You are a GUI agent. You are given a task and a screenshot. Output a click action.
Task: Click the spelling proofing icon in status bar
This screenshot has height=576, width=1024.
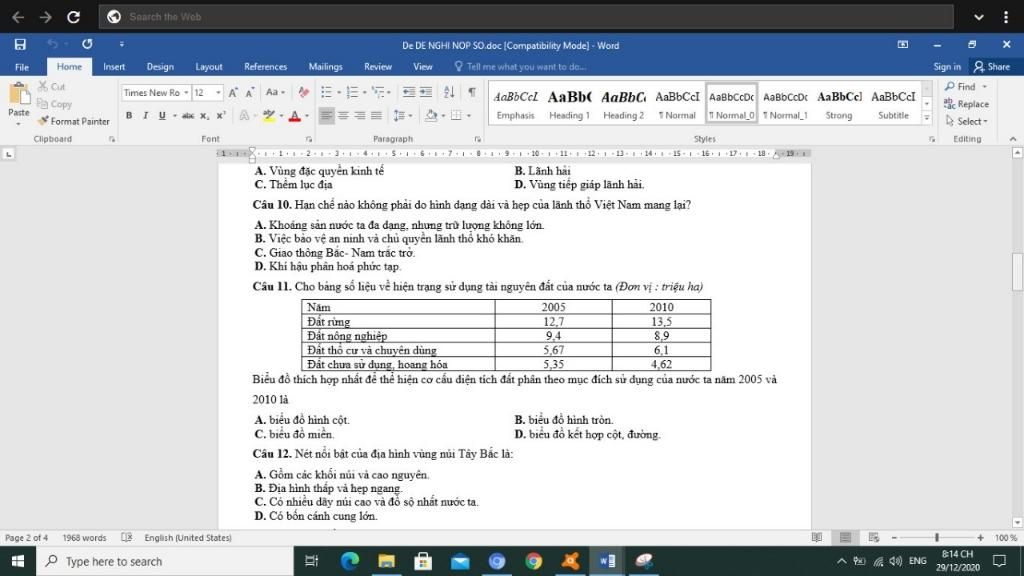(127, 537)
